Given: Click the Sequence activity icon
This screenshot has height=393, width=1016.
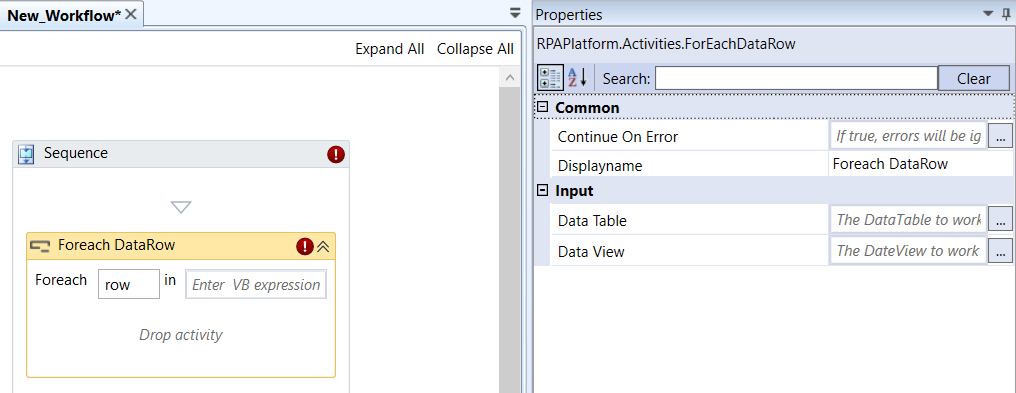Looking at the screenshot, I should point(26,154).
